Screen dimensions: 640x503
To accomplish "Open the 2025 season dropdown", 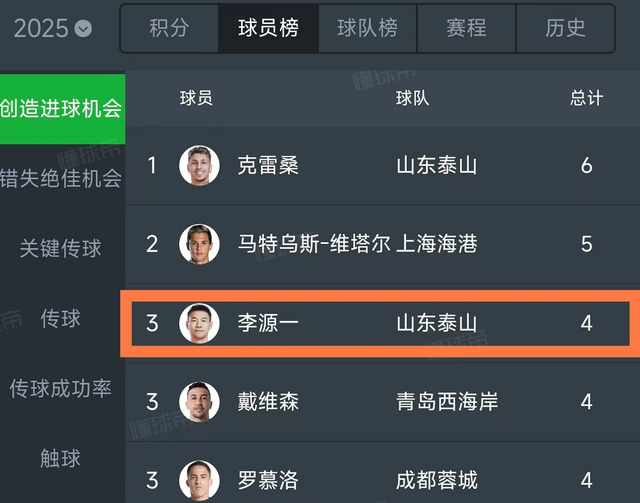I will click(54, 28).
